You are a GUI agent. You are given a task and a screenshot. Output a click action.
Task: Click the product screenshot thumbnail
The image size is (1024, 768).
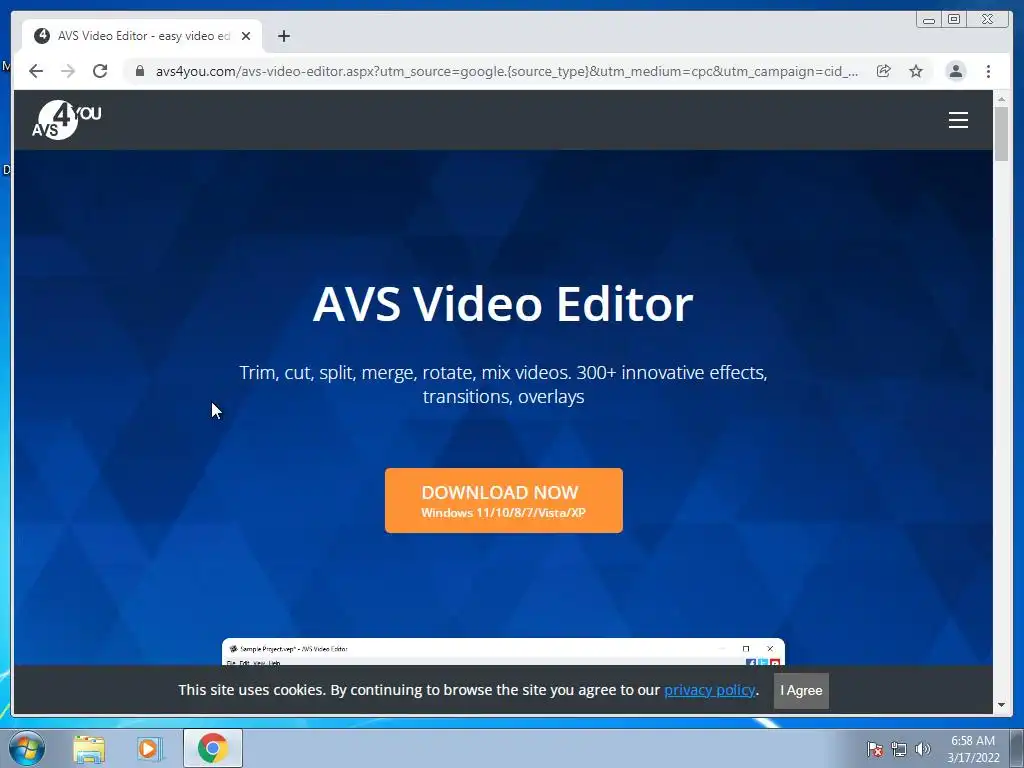click(503, 652)
